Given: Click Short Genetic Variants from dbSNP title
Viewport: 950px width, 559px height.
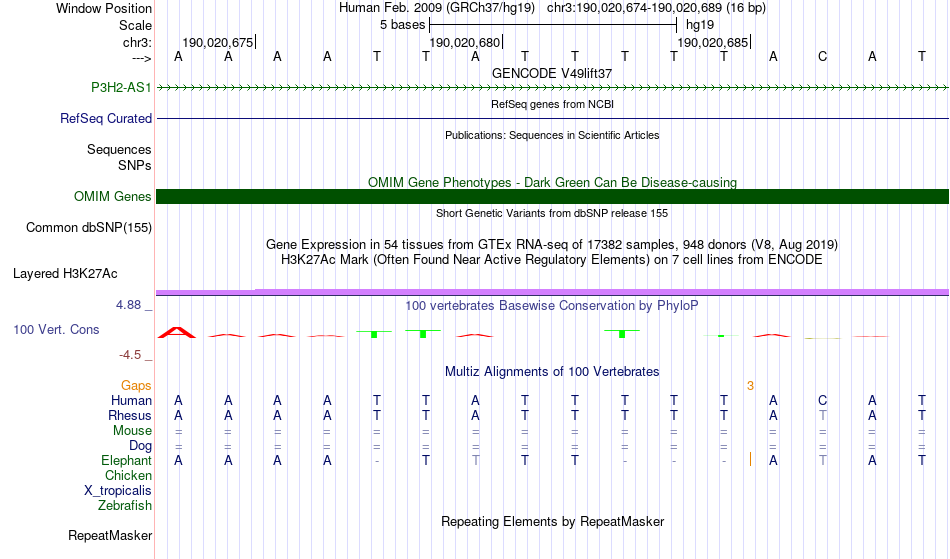Looking at the screenshot, I should [552, 213].
